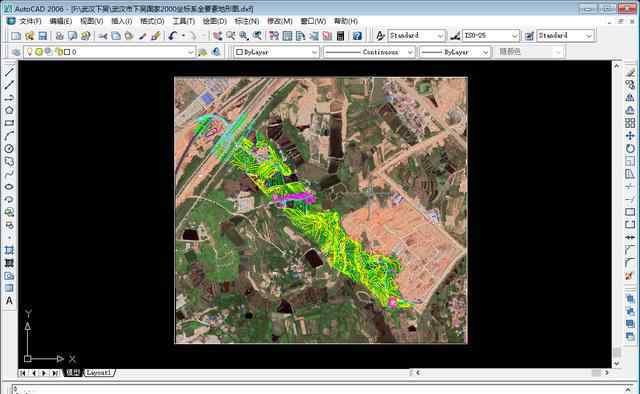This screenshot has width=640, height=394.
Task: Open Help via question mark icon
Action: pyautogui.click(x=357, y=36)
